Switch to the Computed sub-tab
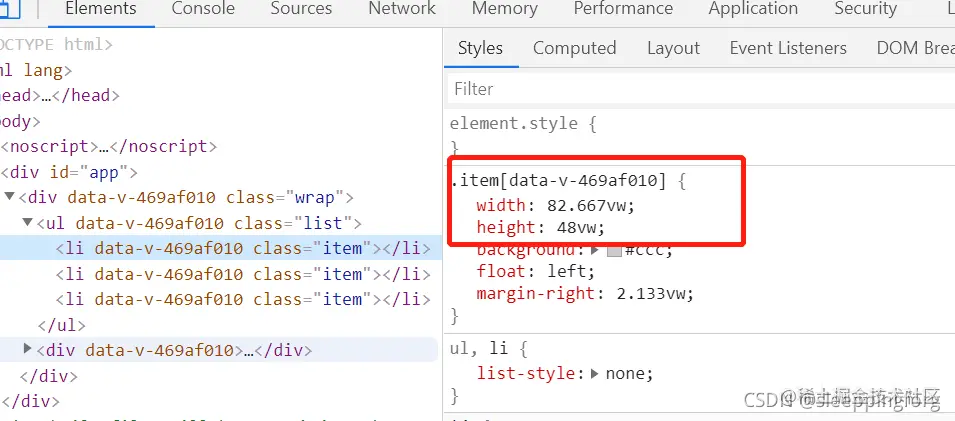 (574, 48)
